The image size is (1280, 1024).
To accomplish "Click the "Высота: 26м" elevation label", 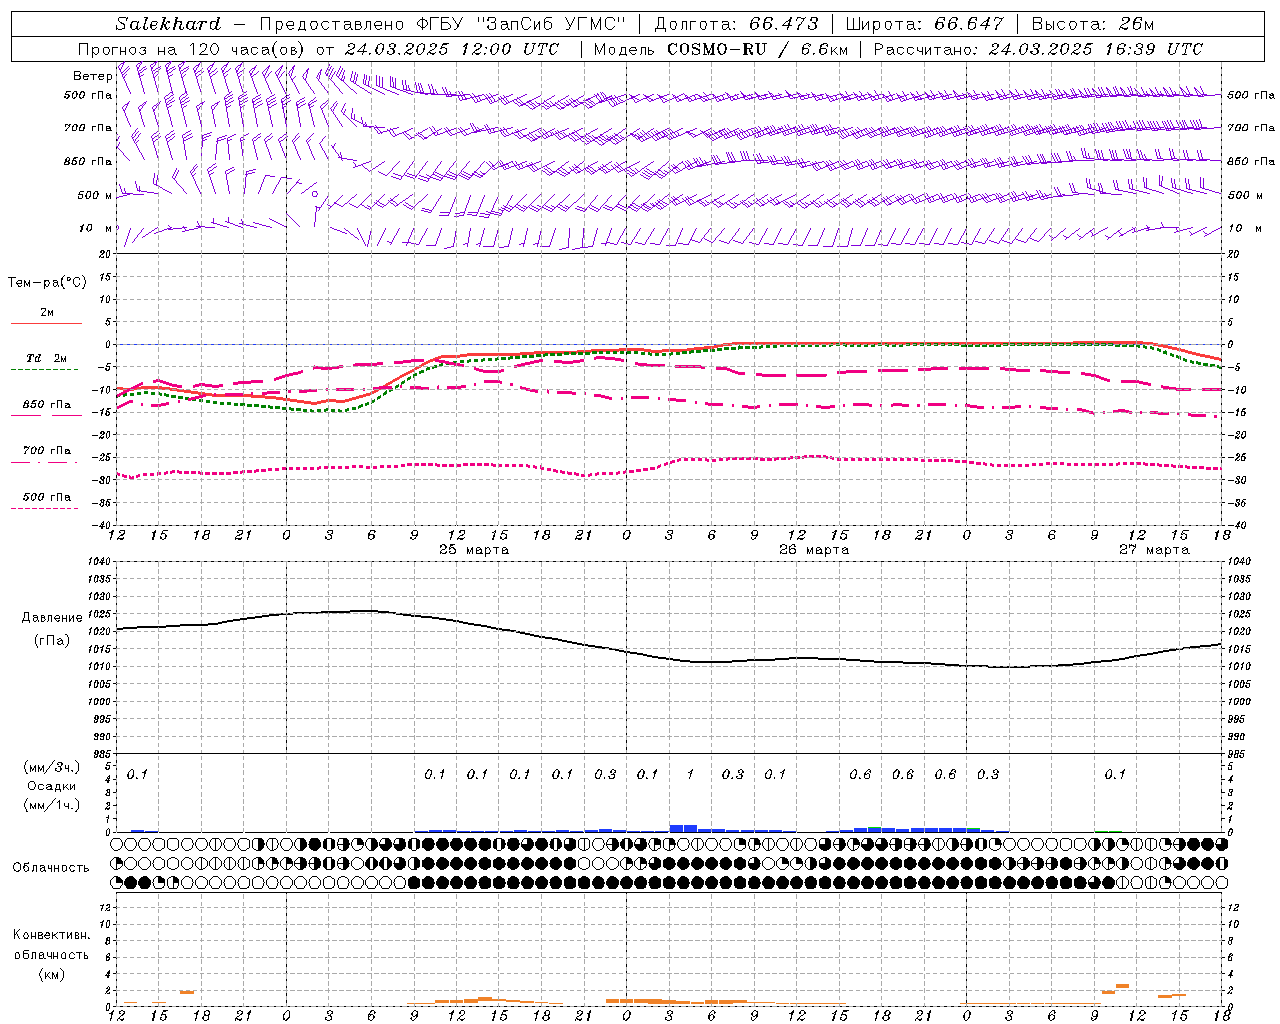I will pyautogui.click(x=1092, y=23).
